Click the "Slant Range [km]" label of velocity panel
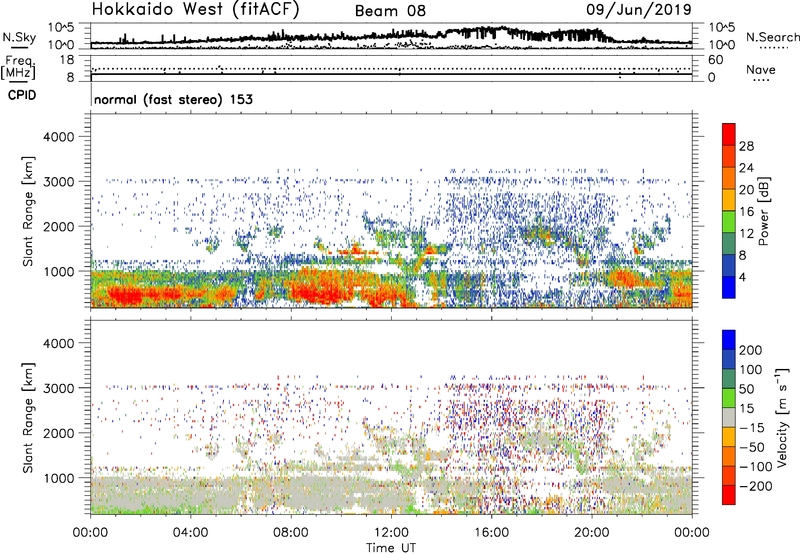This screenshot has height=554, width=800. tap(28, 418)
